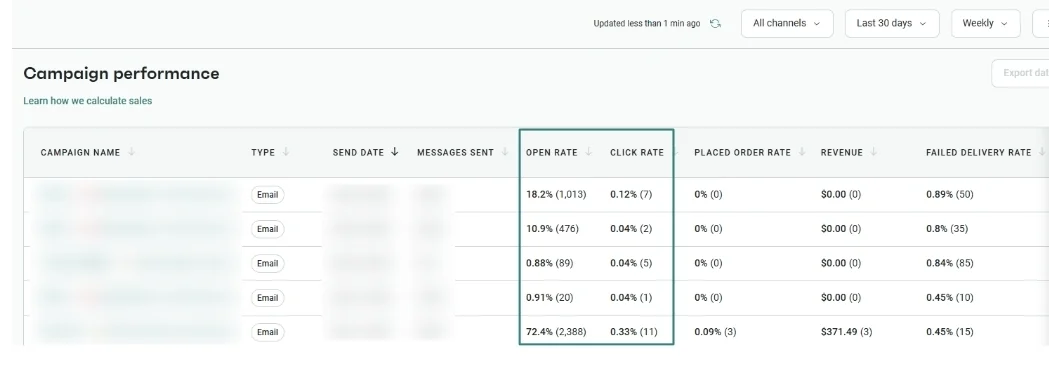Select the 0.8% (35) failed delivery cell
Screen dimensions: 1049x365
tap(947, 229)
